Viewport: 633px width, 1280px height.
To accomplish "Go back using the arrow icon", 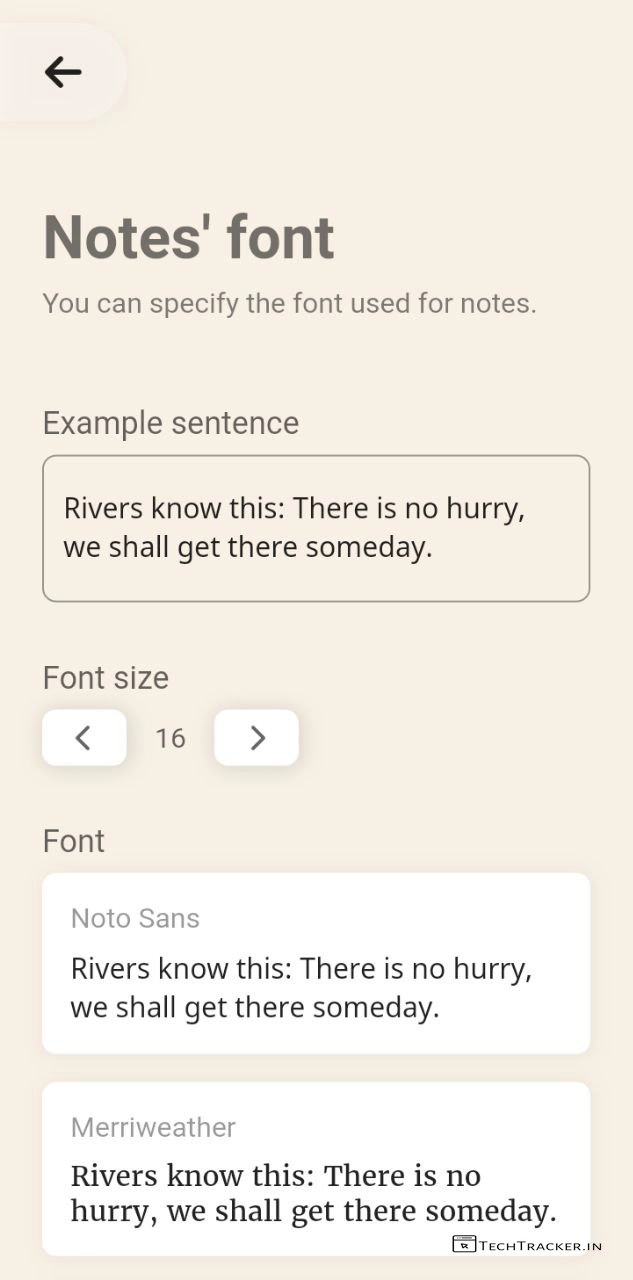I will point(63,72).
